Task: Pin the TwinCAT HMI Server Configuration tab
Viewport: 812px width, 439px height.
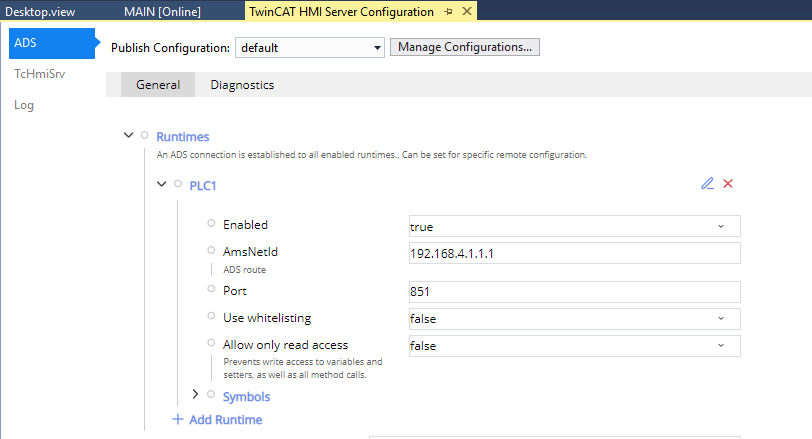Action: pos(448,11)
